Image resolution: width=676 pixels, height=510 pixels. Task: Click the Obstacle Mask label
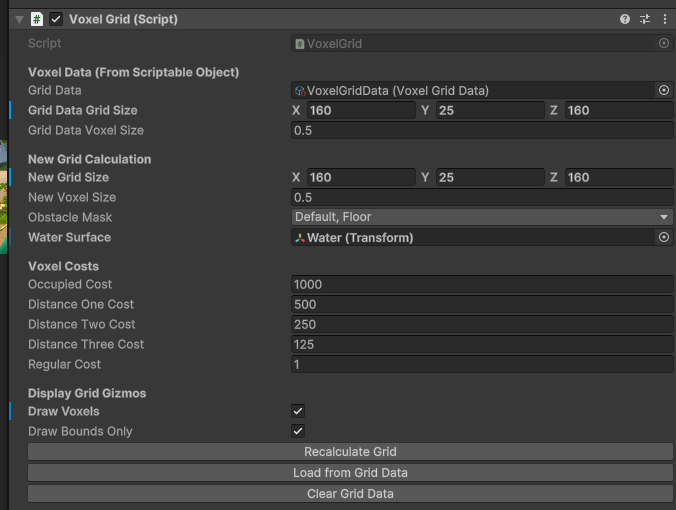point(70,217)
